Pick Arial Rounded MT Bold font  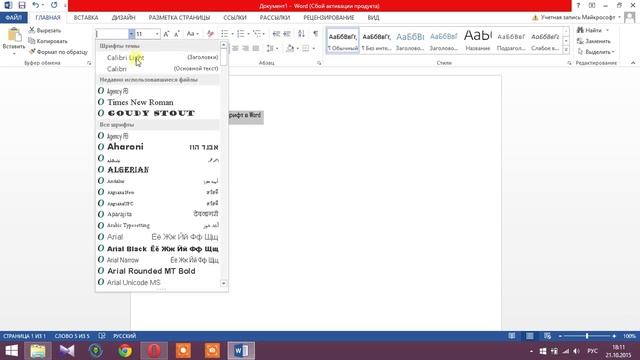158,271
